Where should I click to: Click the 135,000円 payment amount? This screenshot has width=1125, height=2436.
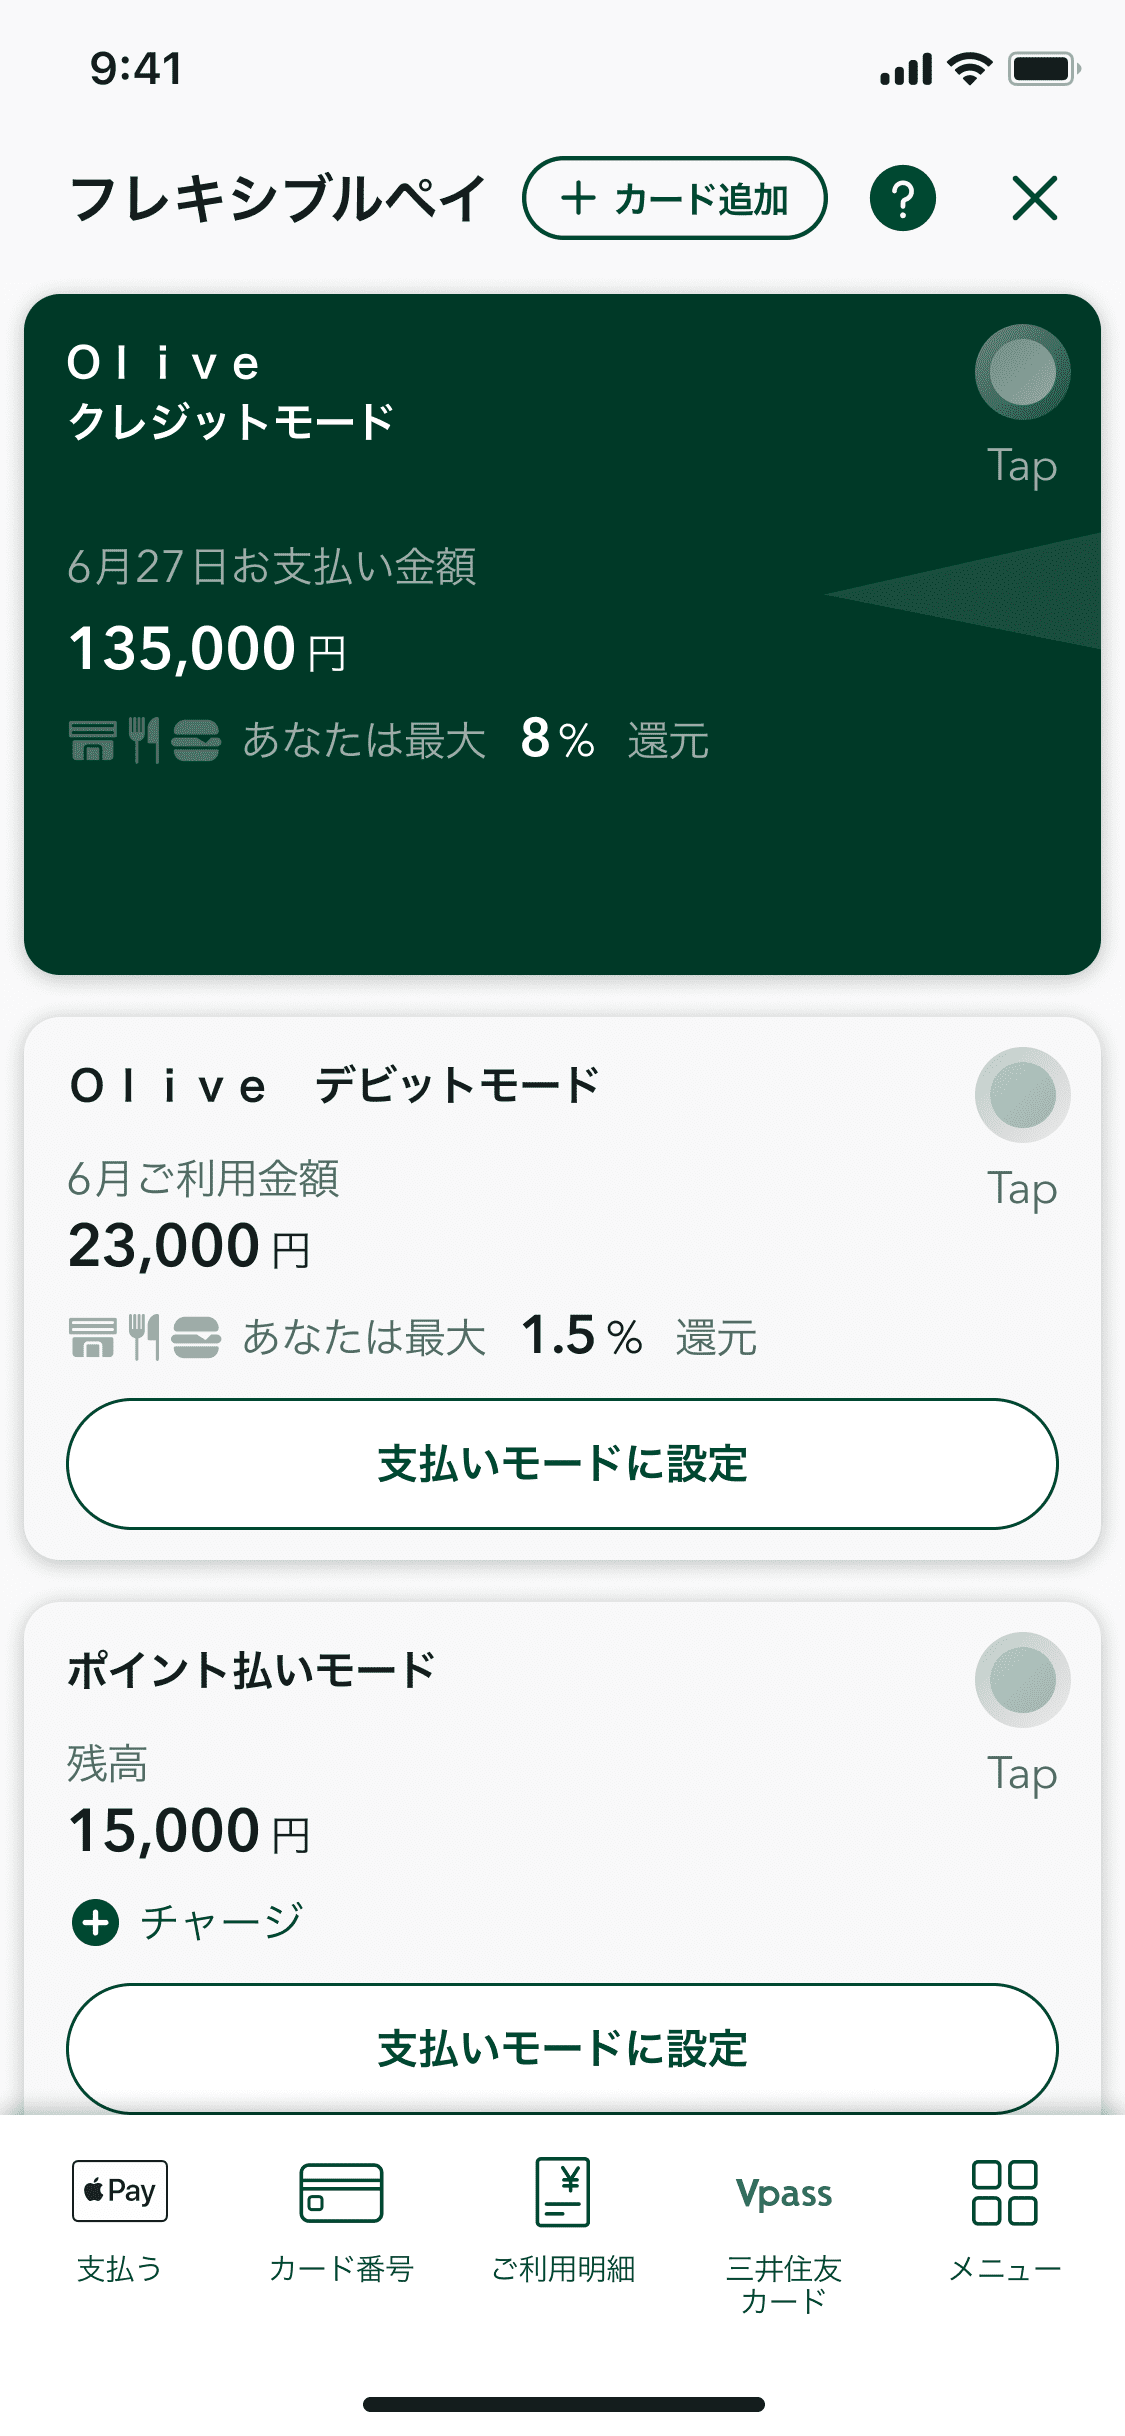207,649
